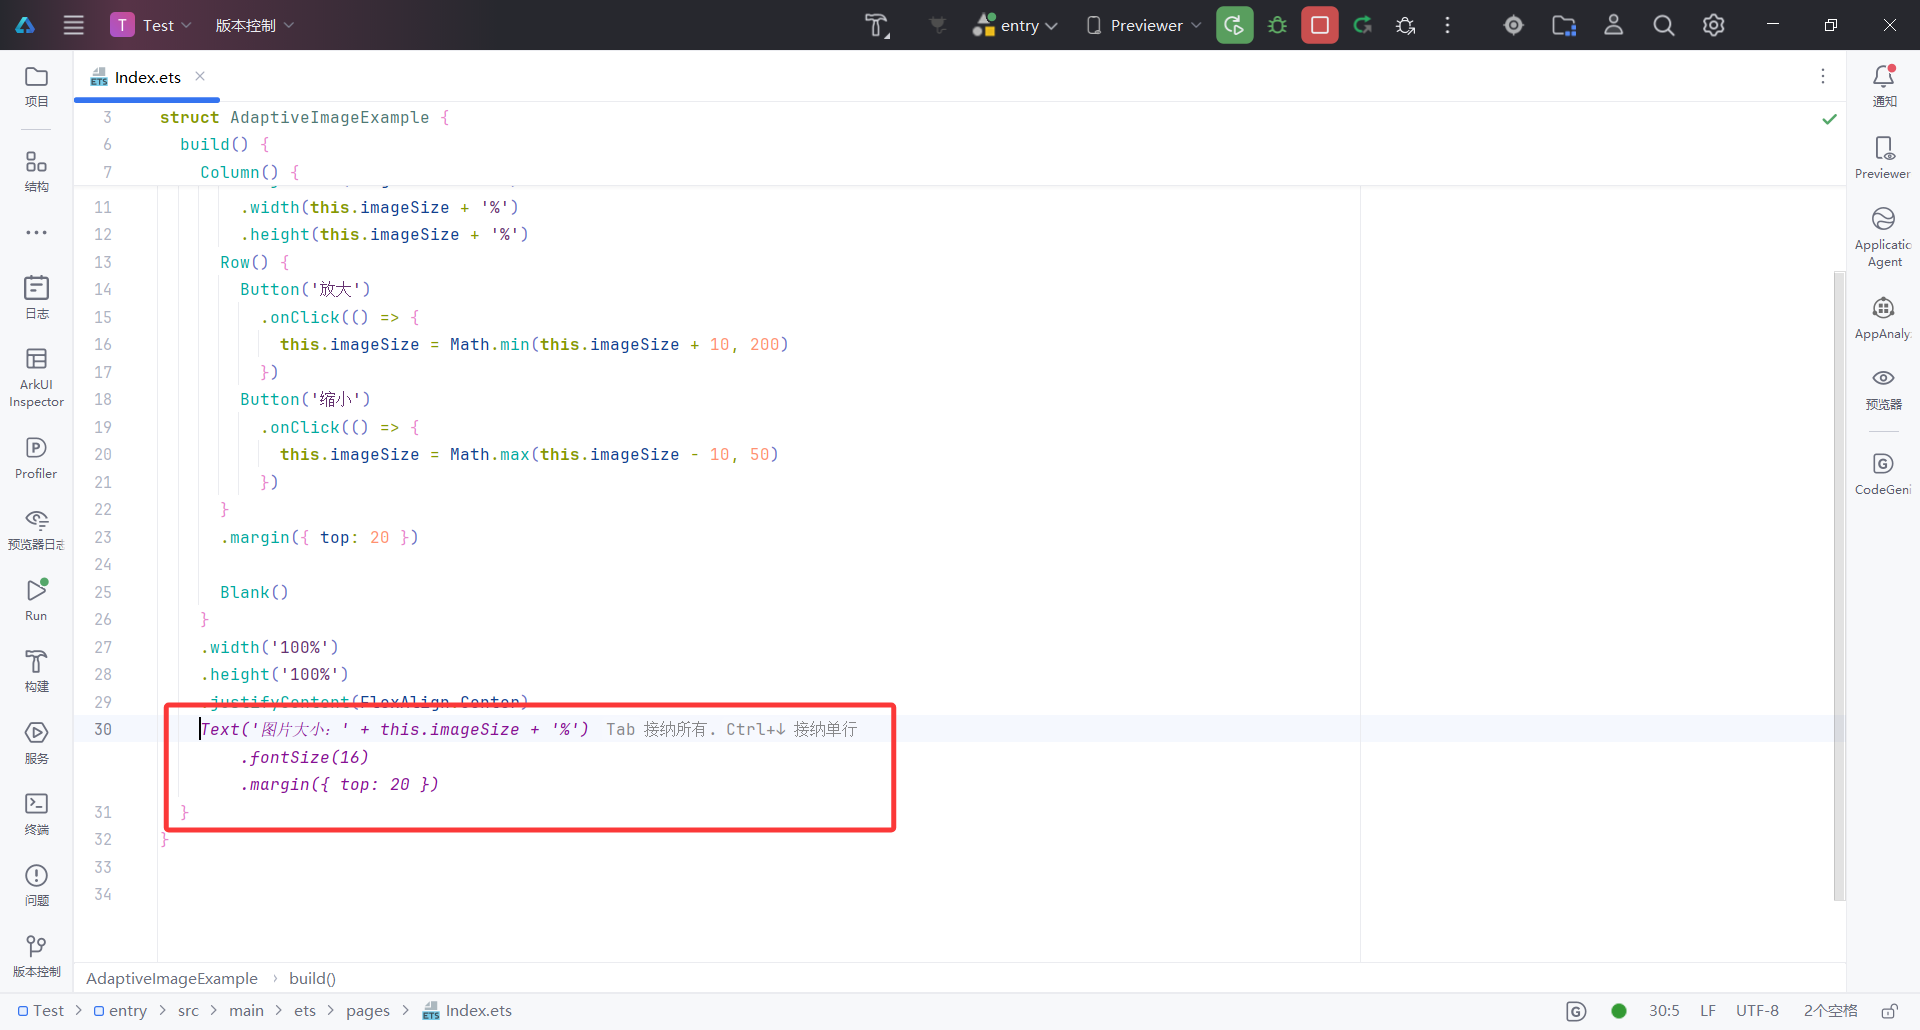Open the Structure (结构) panel
The image size is (1920, 1030).
(x=36, y=171)
